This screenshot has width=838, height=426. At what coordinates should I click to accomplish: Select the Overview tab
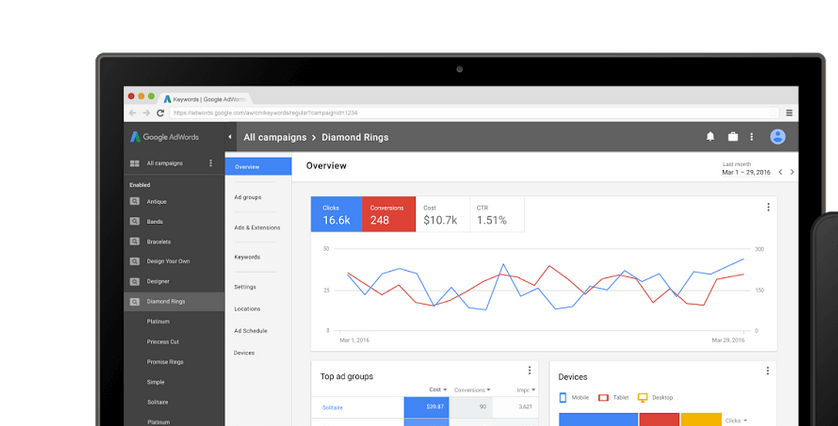(258, 167)
